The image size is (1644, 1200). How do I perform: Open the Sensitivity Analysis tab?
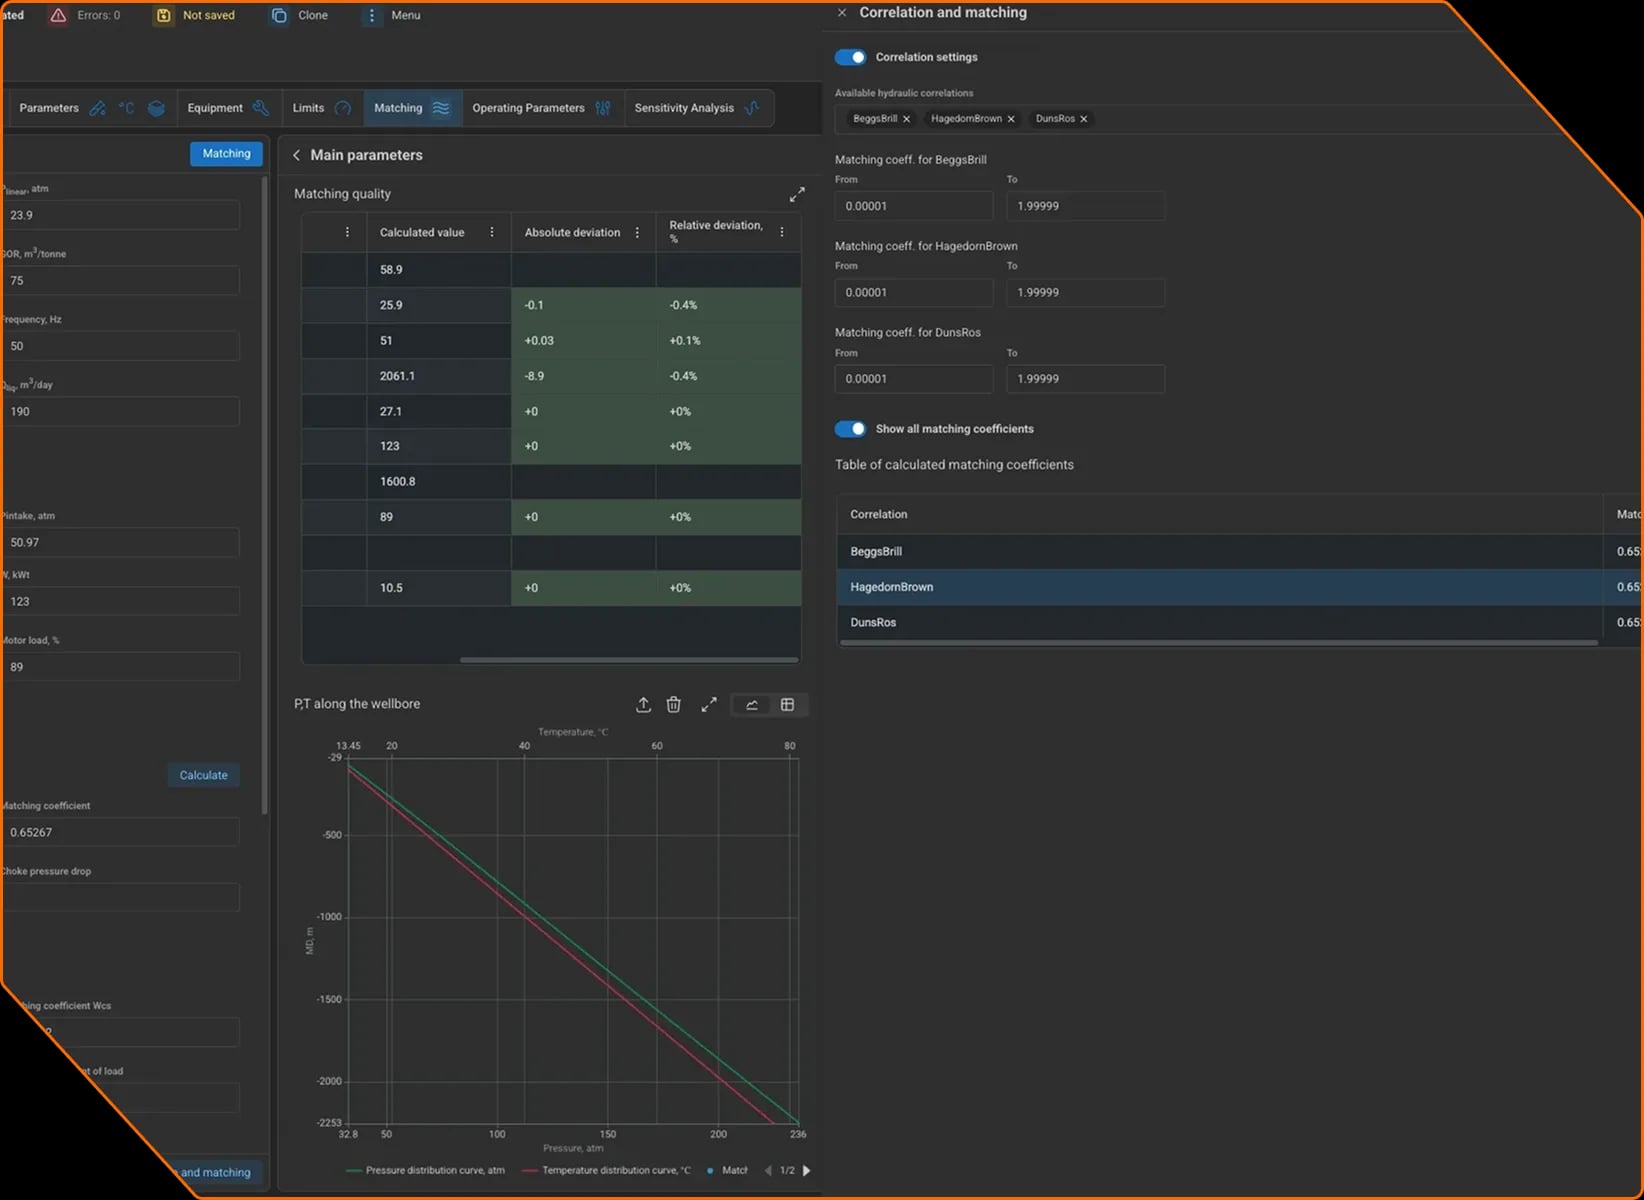coord(698,108)
